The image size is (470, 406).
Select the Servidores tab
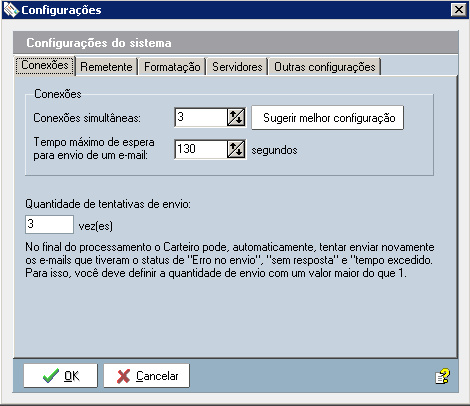[x=237, y=67]
